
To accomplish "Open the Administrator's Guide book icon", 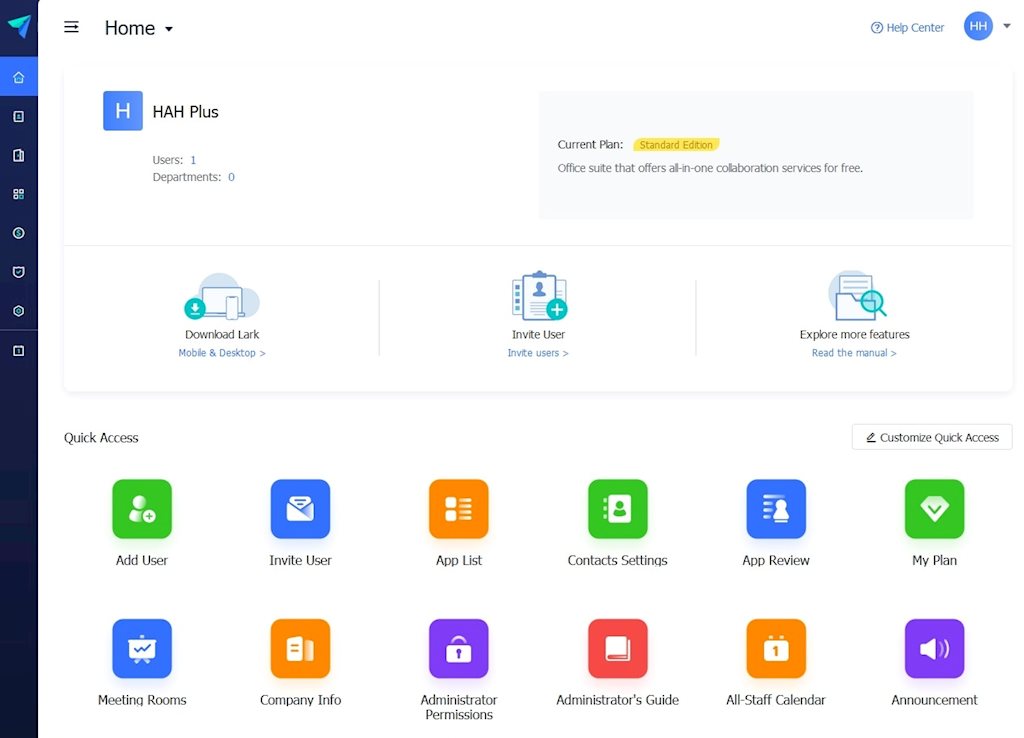I will point(617,649).
